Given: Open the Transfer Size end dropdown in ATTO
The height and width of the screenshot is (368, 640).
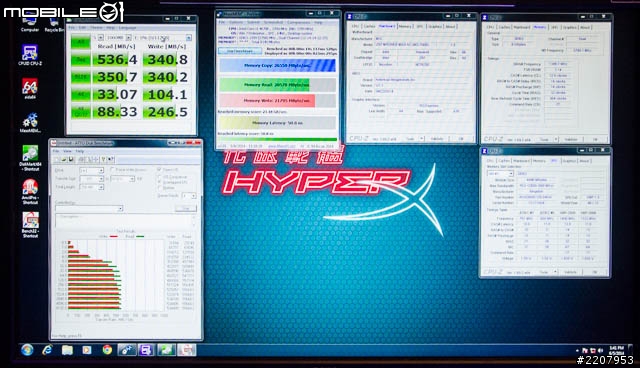Looking at the screenshot, I should pyautogui.click(x=122, y=179).
